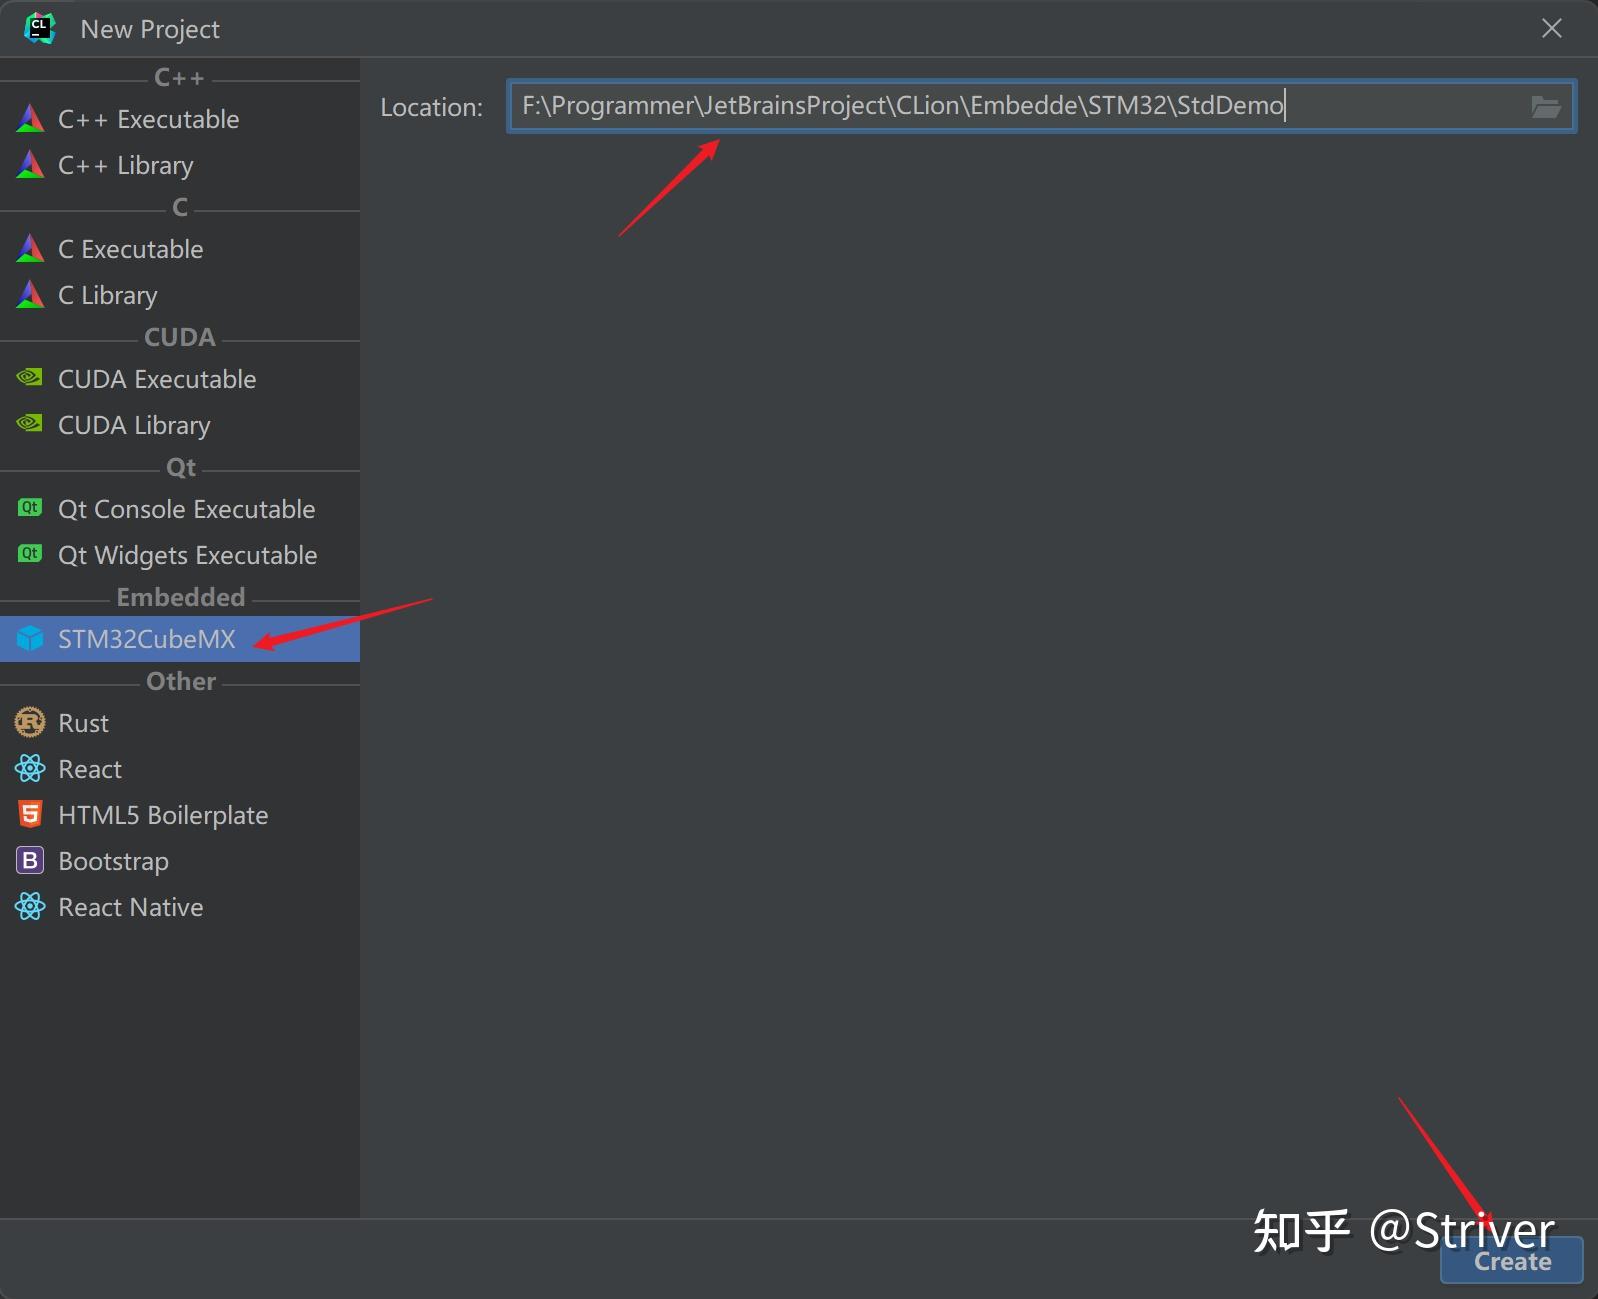The image size is (1598, 1299).
Task: Click the Bootstrap B icon
Action: [30, 860]
